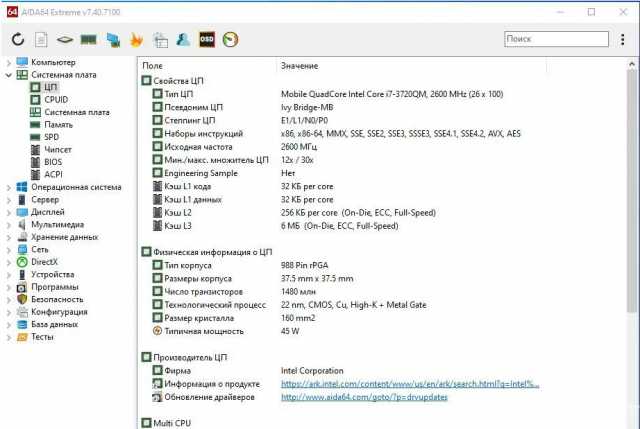Viewport: 640px width, 429px height.
Task: Click the Производитель ЦП group header
Action: 184,357
